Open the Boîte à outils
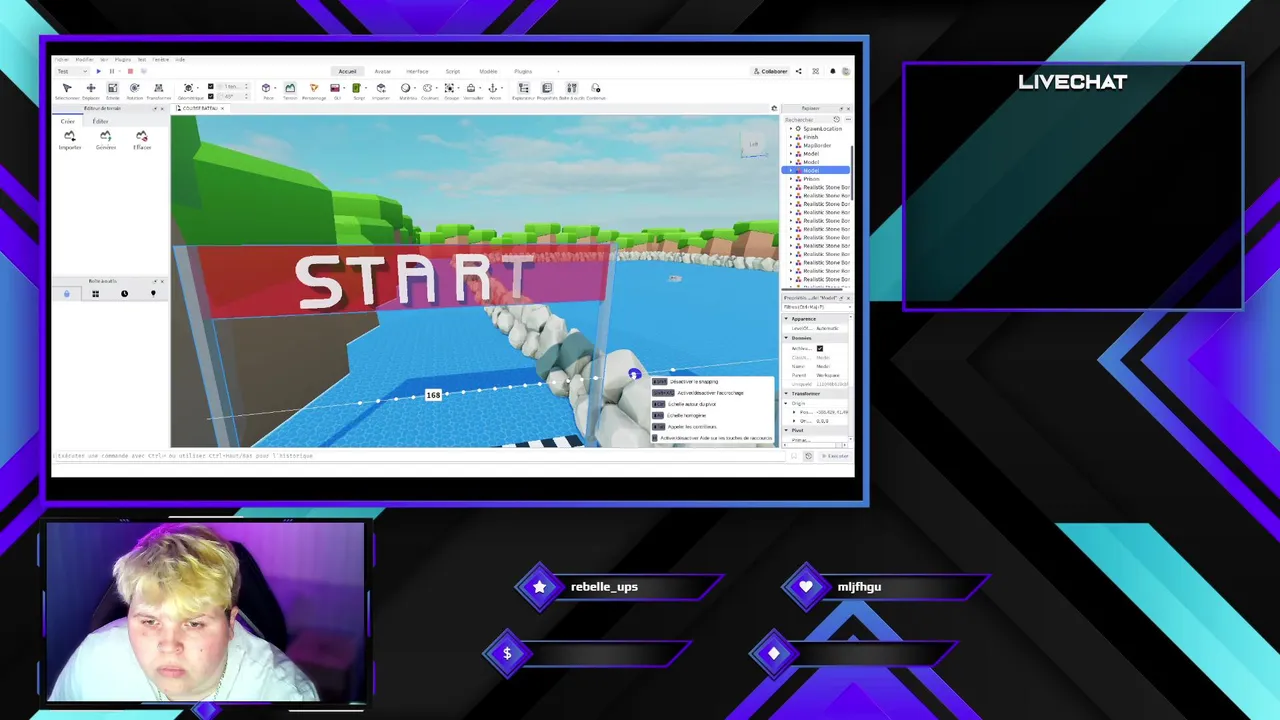1280x720 pixels. pyautogui.click(x=572, y=88)
